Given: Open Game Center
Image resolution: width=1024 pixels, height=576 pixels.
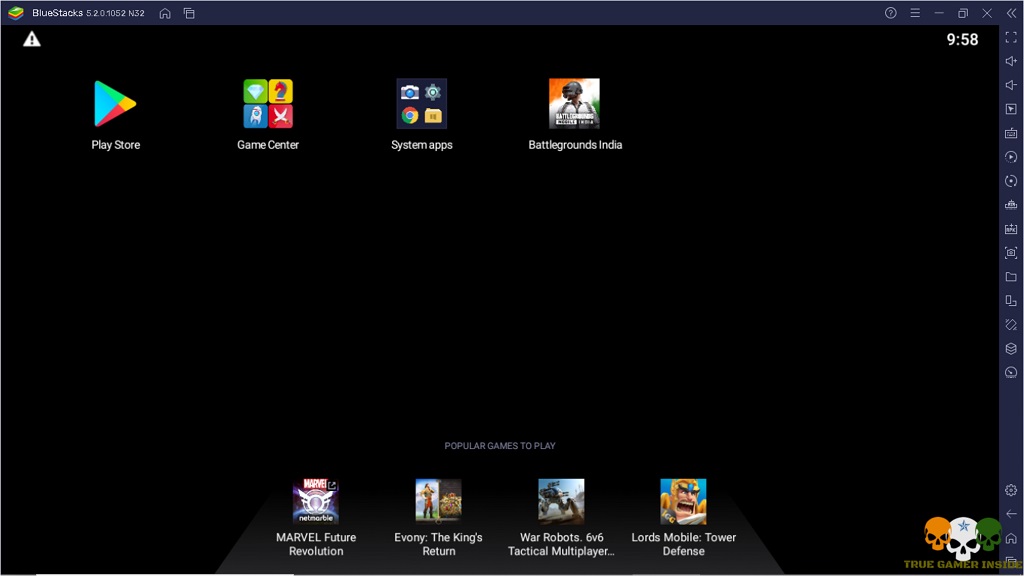Looking at the screenshot, I should [x=267, y=101].
